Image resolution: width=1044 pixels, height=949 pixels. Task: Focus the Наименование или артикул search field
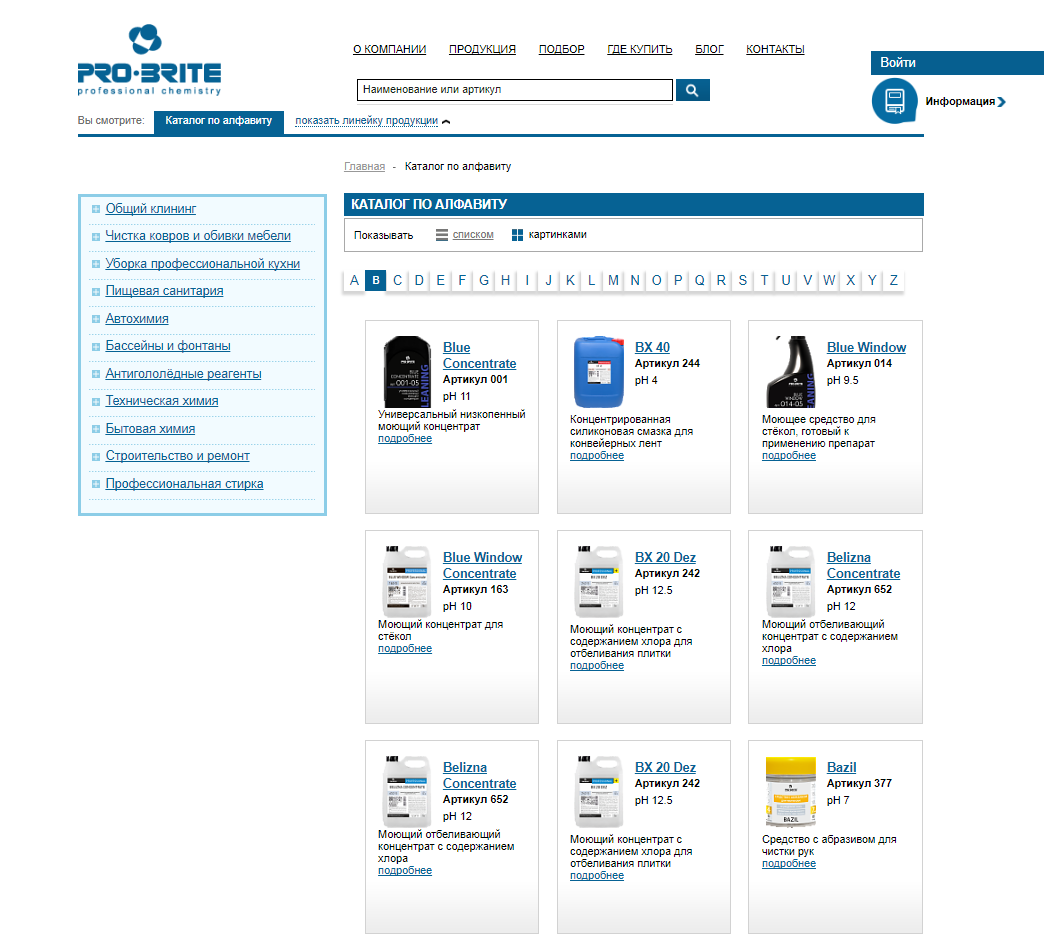(515, 90)
